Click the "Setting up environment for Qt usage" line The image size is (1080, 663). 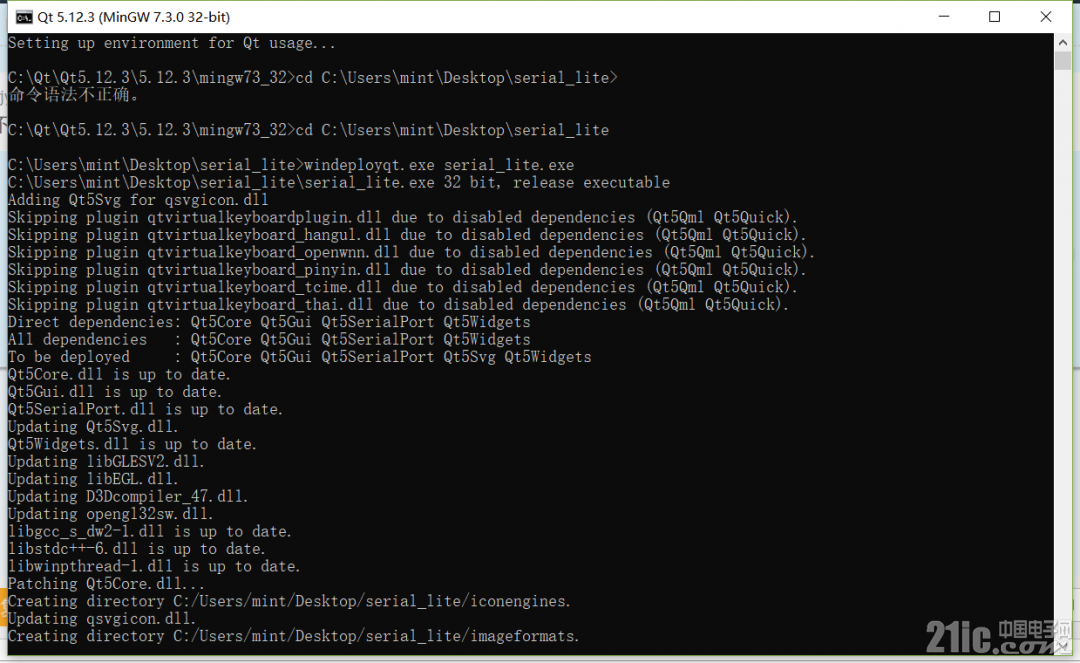tap(172, 43)
